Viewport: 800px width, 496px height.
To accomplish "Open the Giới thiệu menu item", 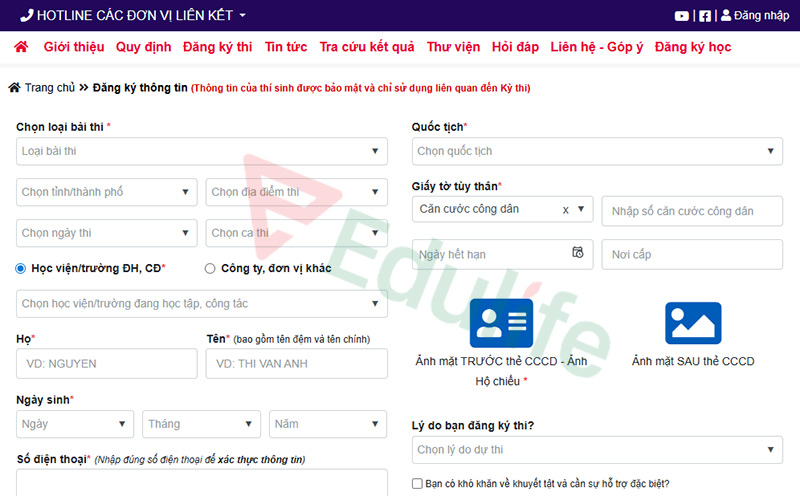I will tap(74, 47).
